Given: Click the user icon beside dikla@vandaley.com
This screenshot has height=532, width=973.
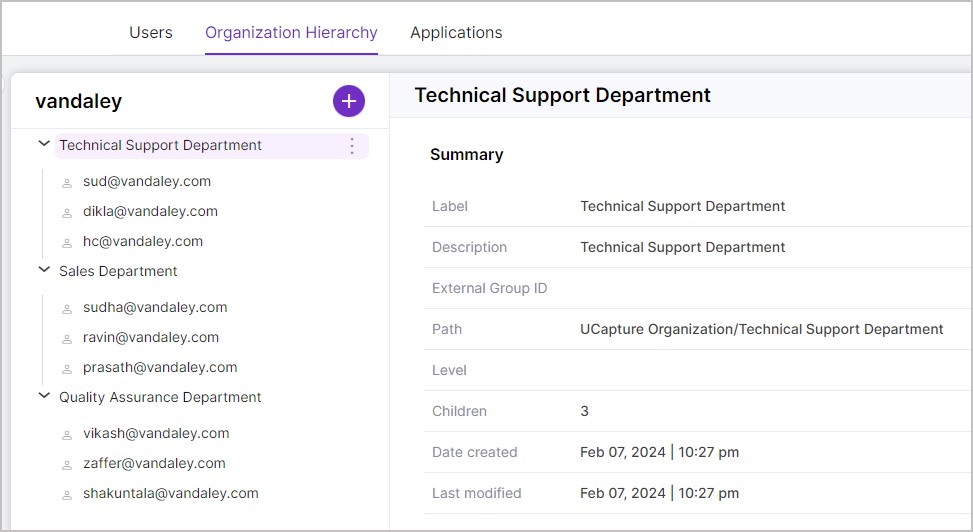Looking at the screenshot, I should pos(67,213).
